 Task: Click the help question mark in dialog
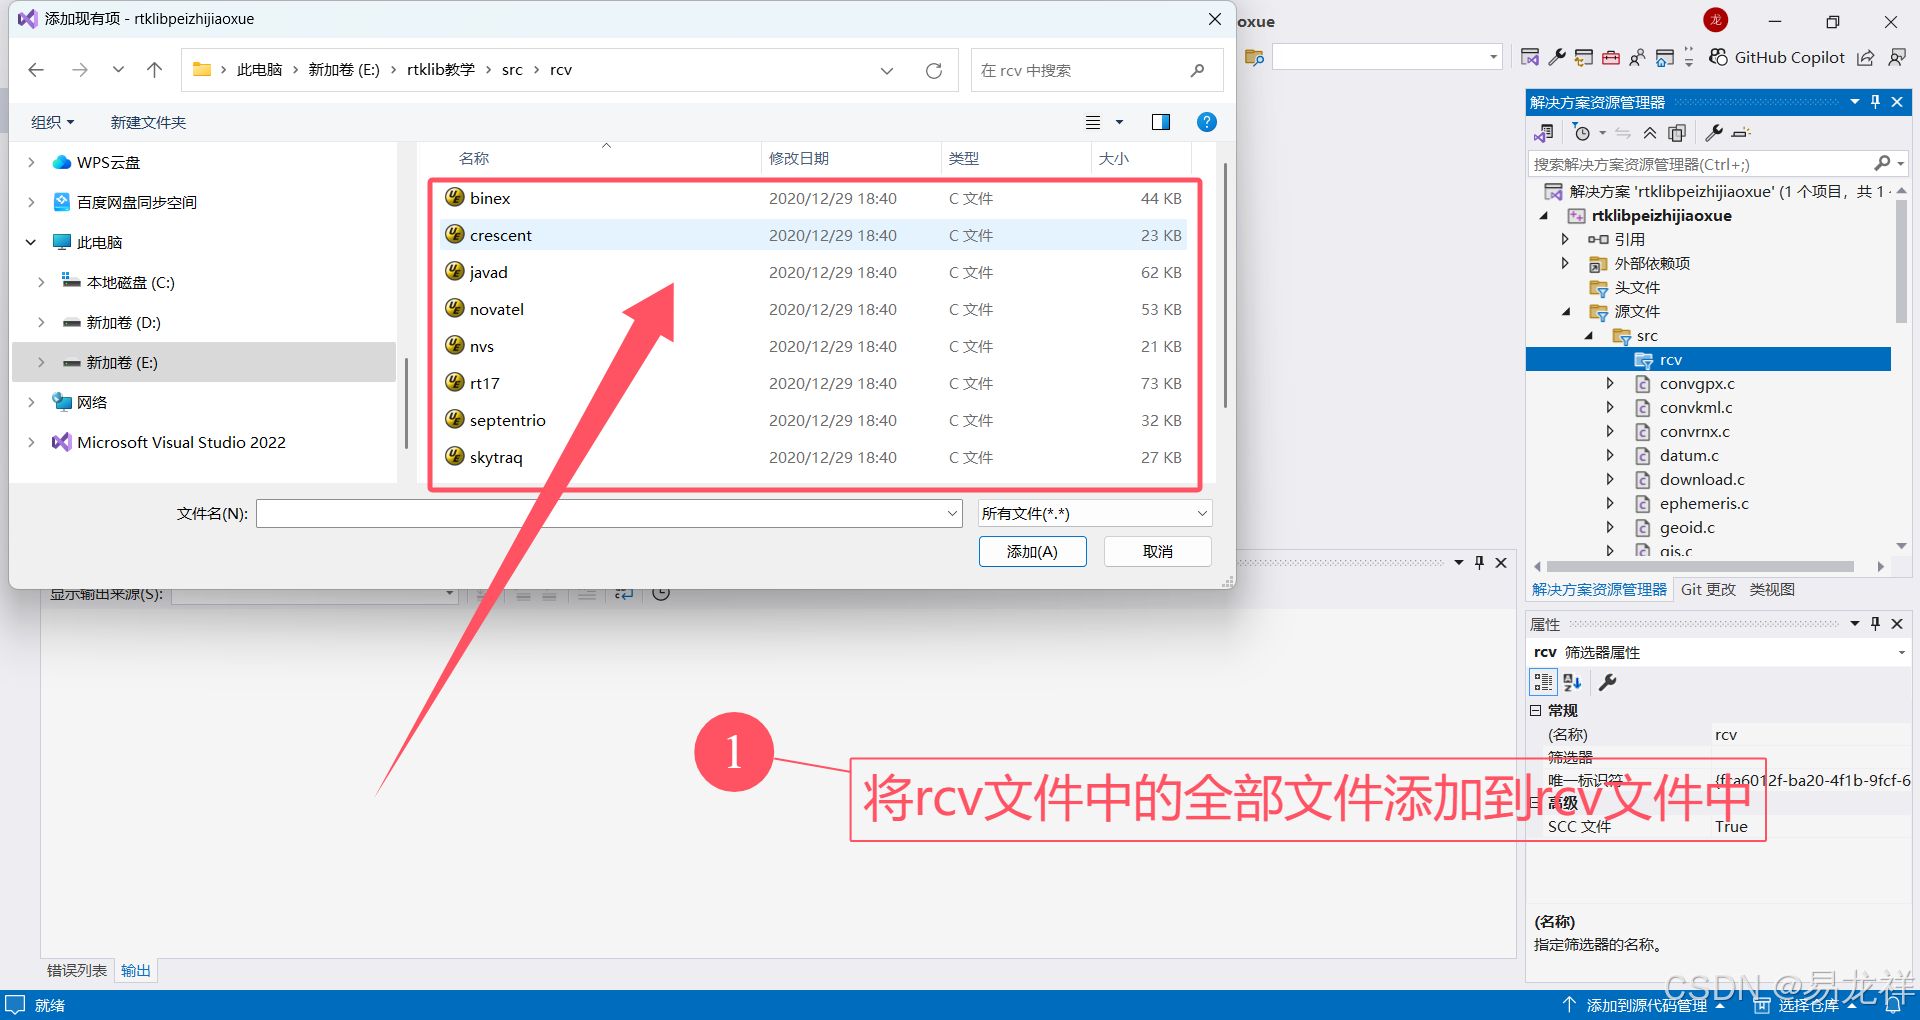pyautogui.click(x=1206, y=121)
